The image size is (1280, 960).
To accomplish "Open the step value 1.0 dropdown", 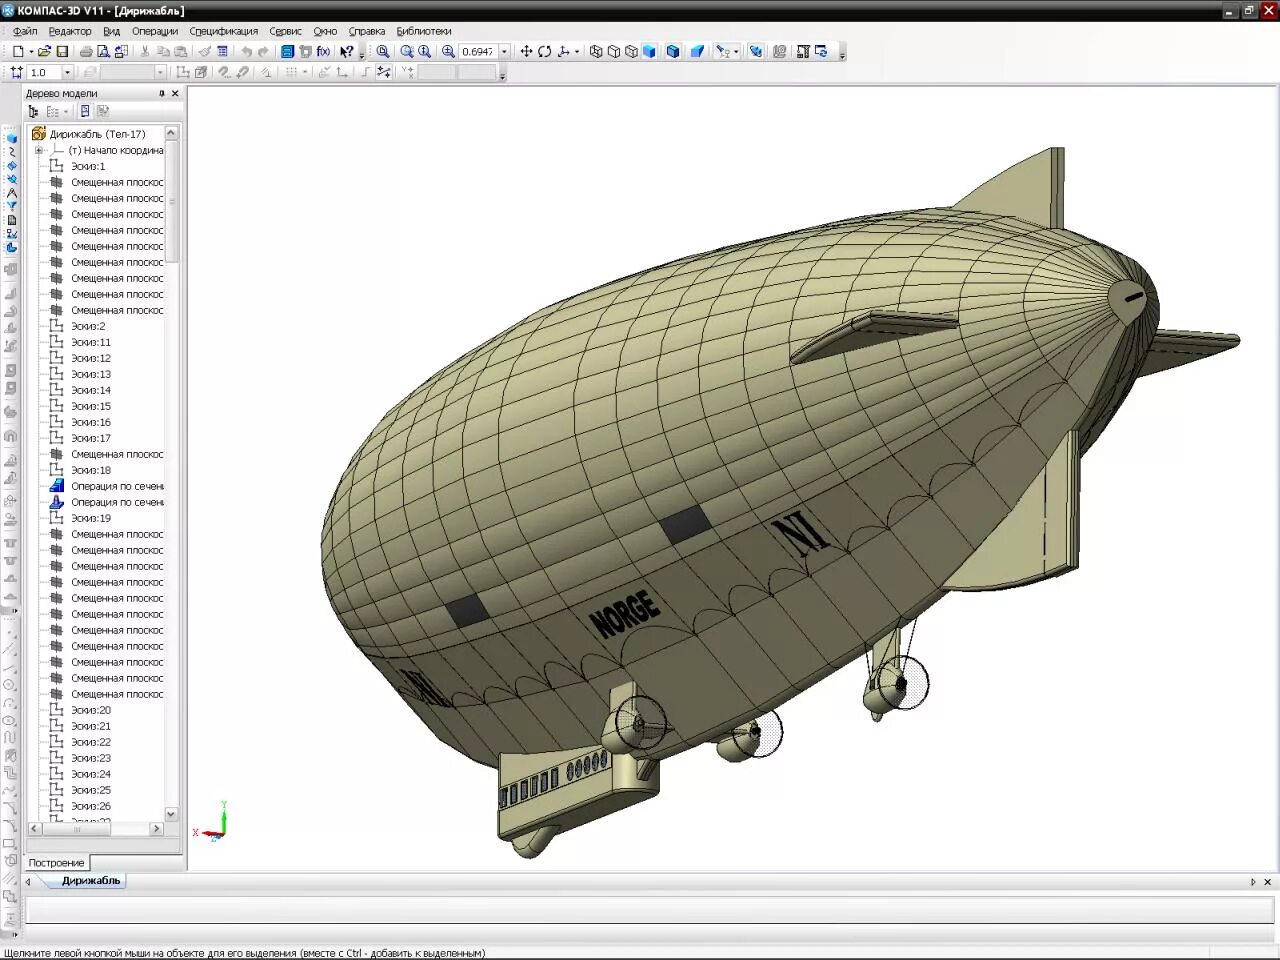I will click(67, 73).
